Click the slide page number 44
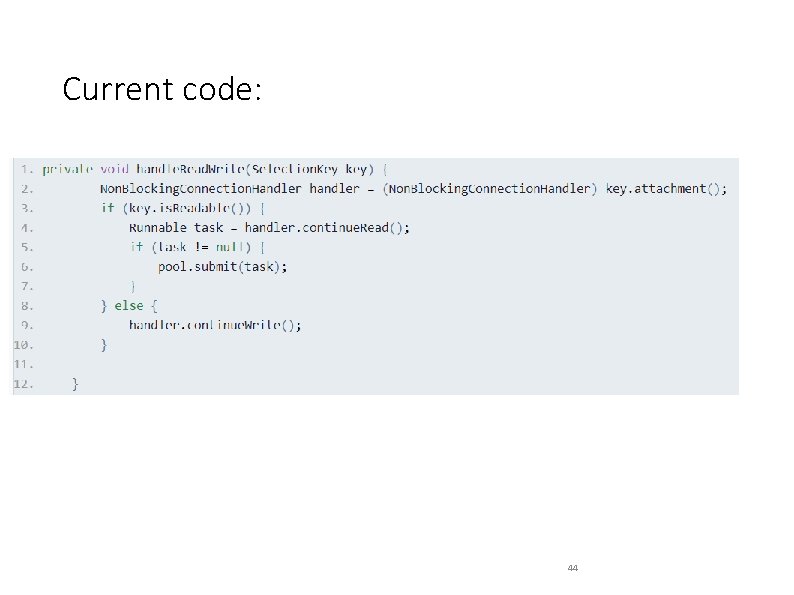The height and width of the screenshot is (595, 794). click(573, 568)
